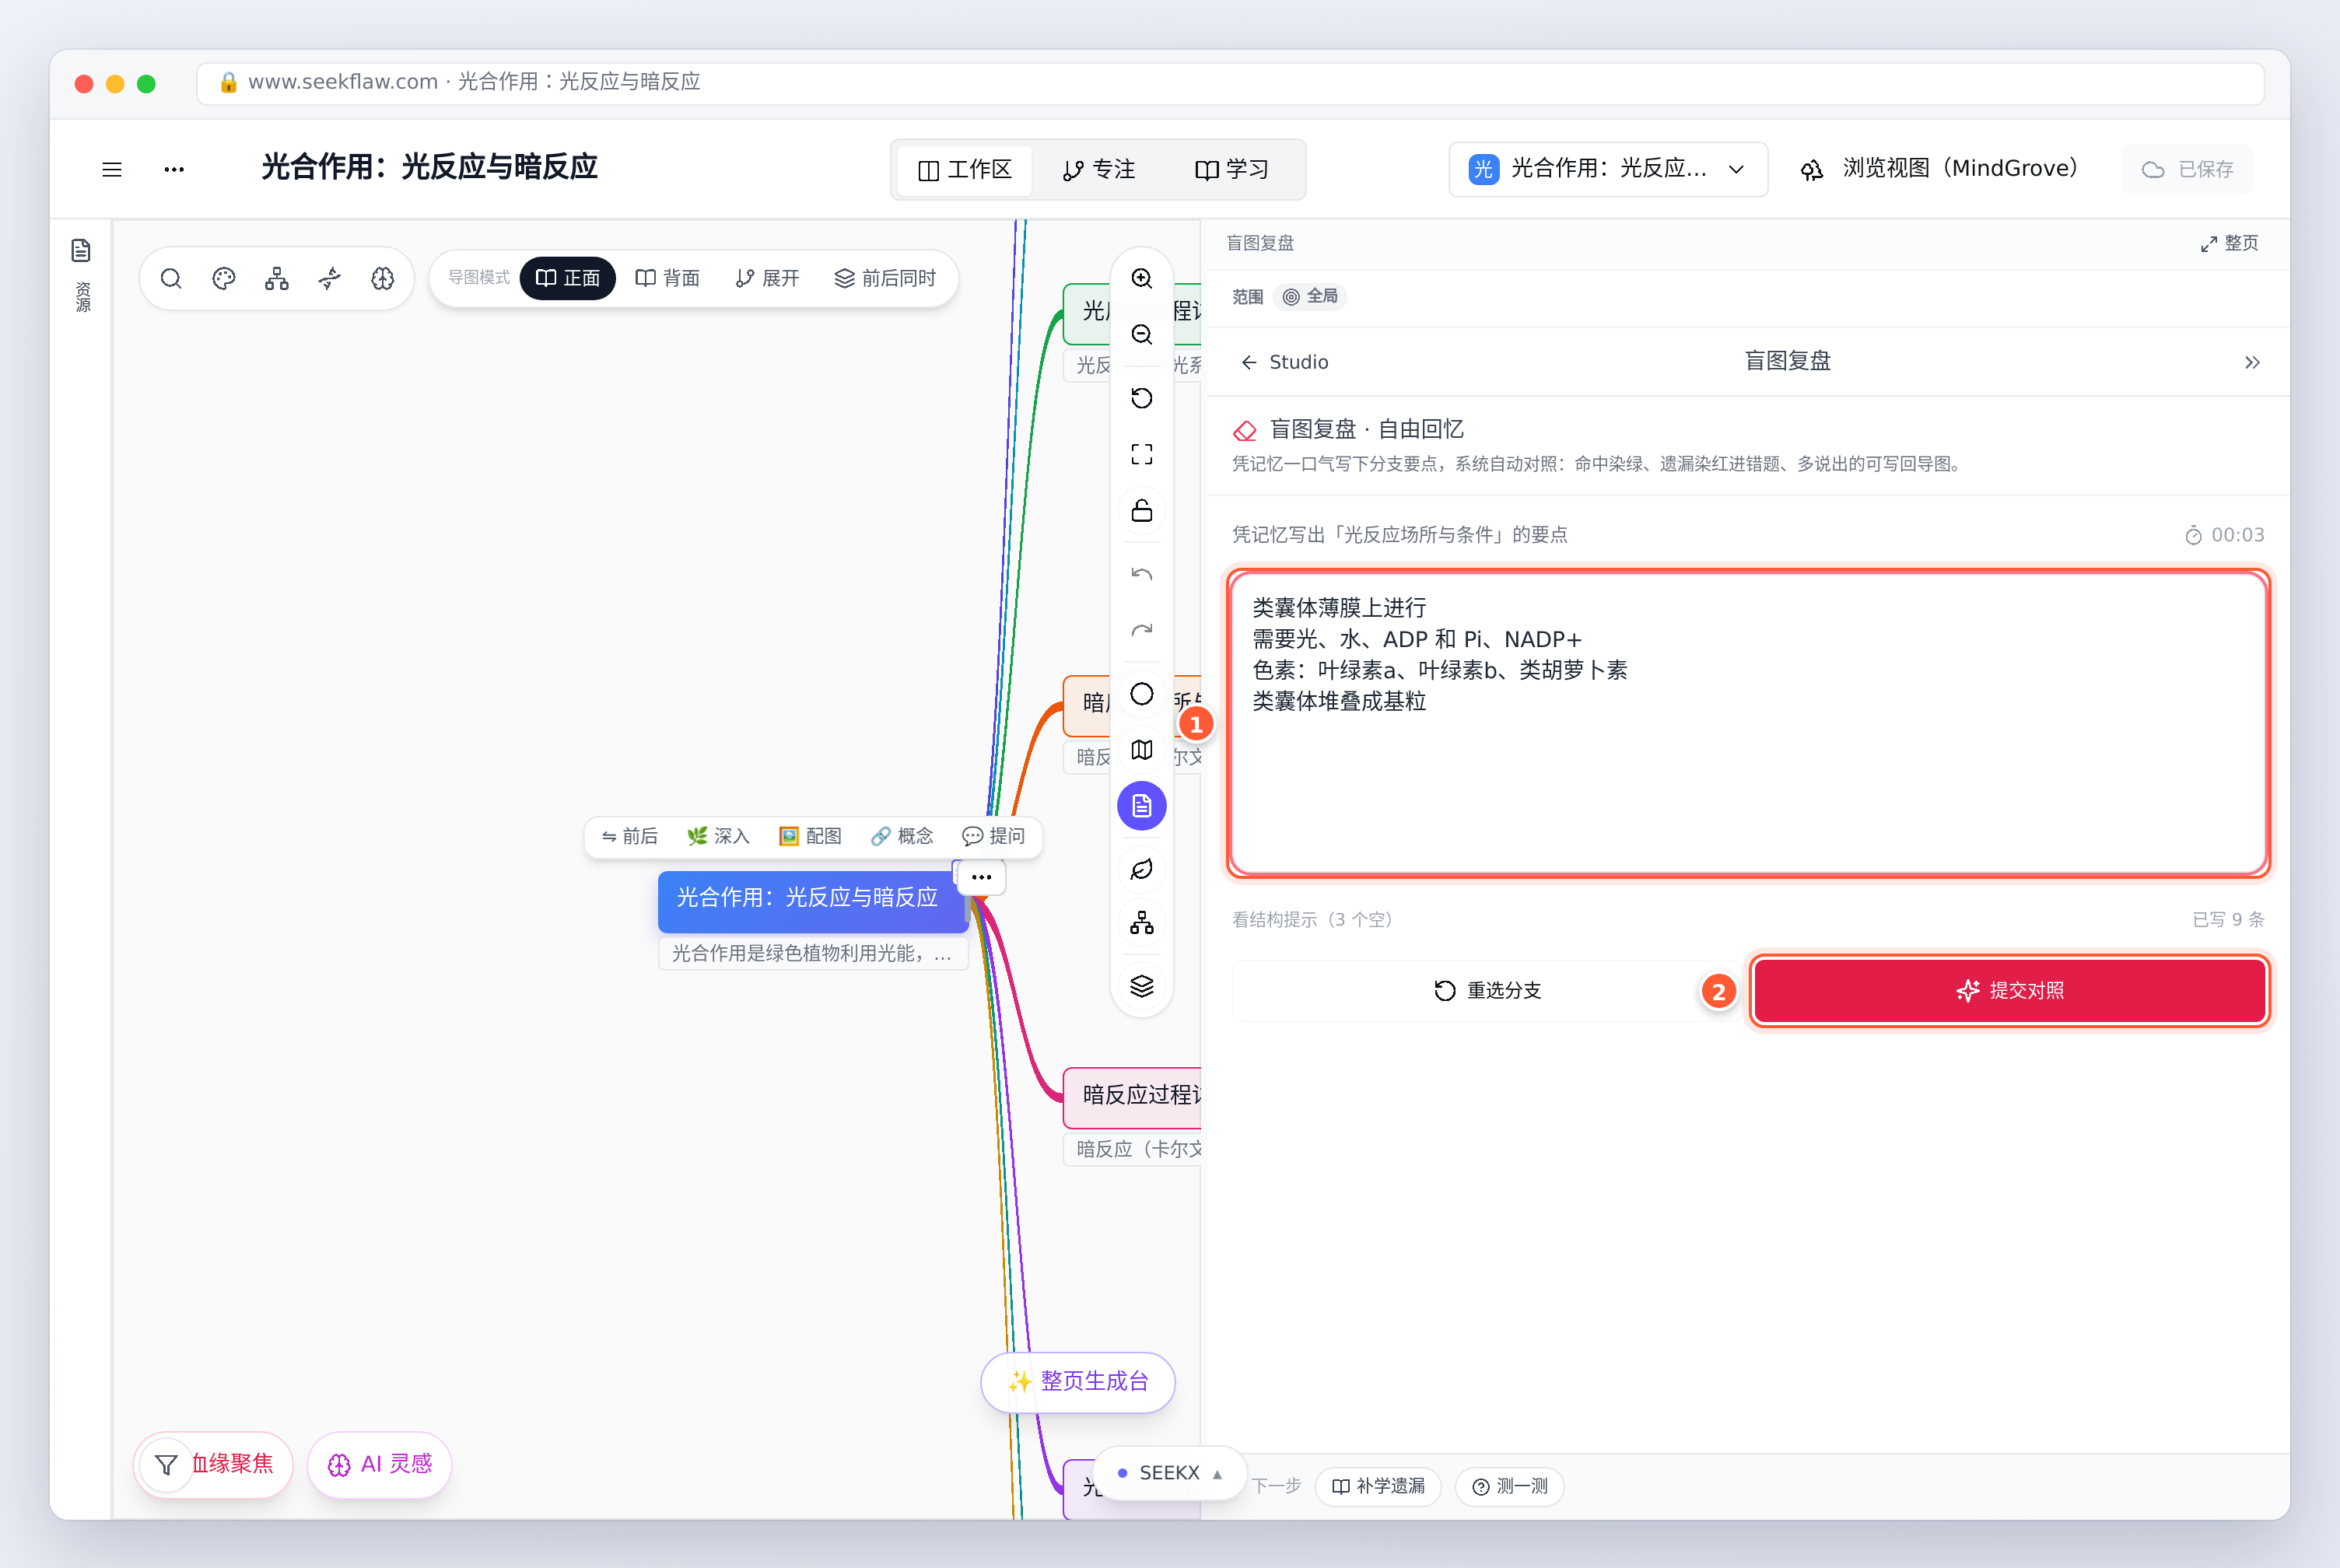Click the layers stack icon in vertical toolbar
Screen dimensions: 2340x1568
tap(1142, 987)
